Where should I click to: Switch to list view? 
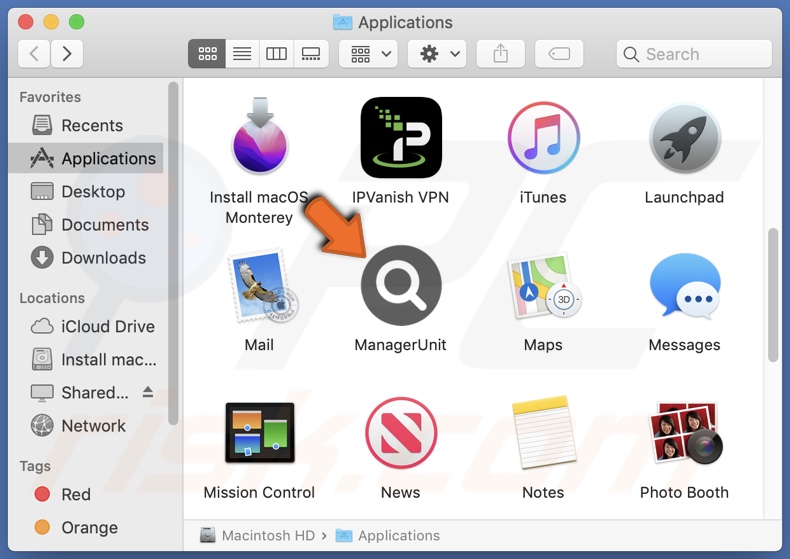(x=242, y=53)
